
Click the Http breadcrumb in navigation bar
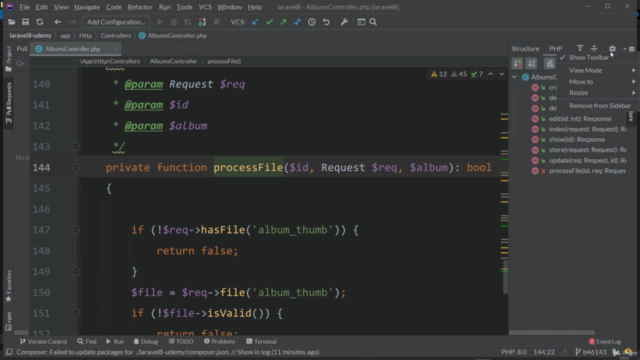point(85,36)
